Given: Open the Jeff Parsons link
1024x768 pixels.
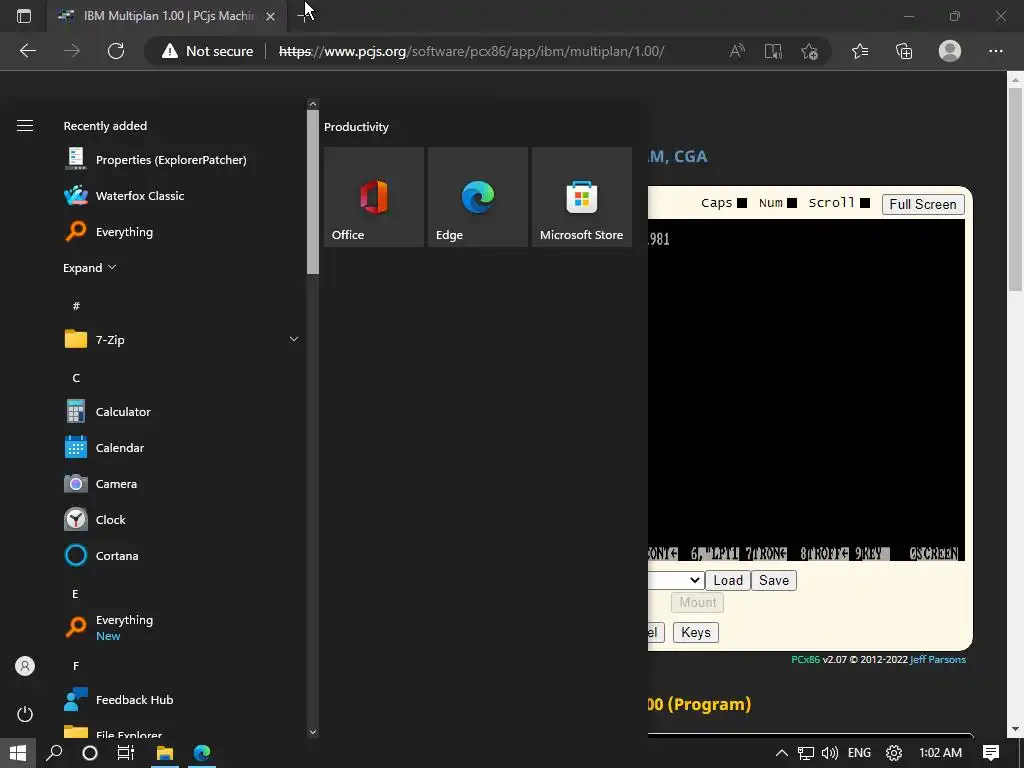Looking at the screenshot, I should point(938,660).
